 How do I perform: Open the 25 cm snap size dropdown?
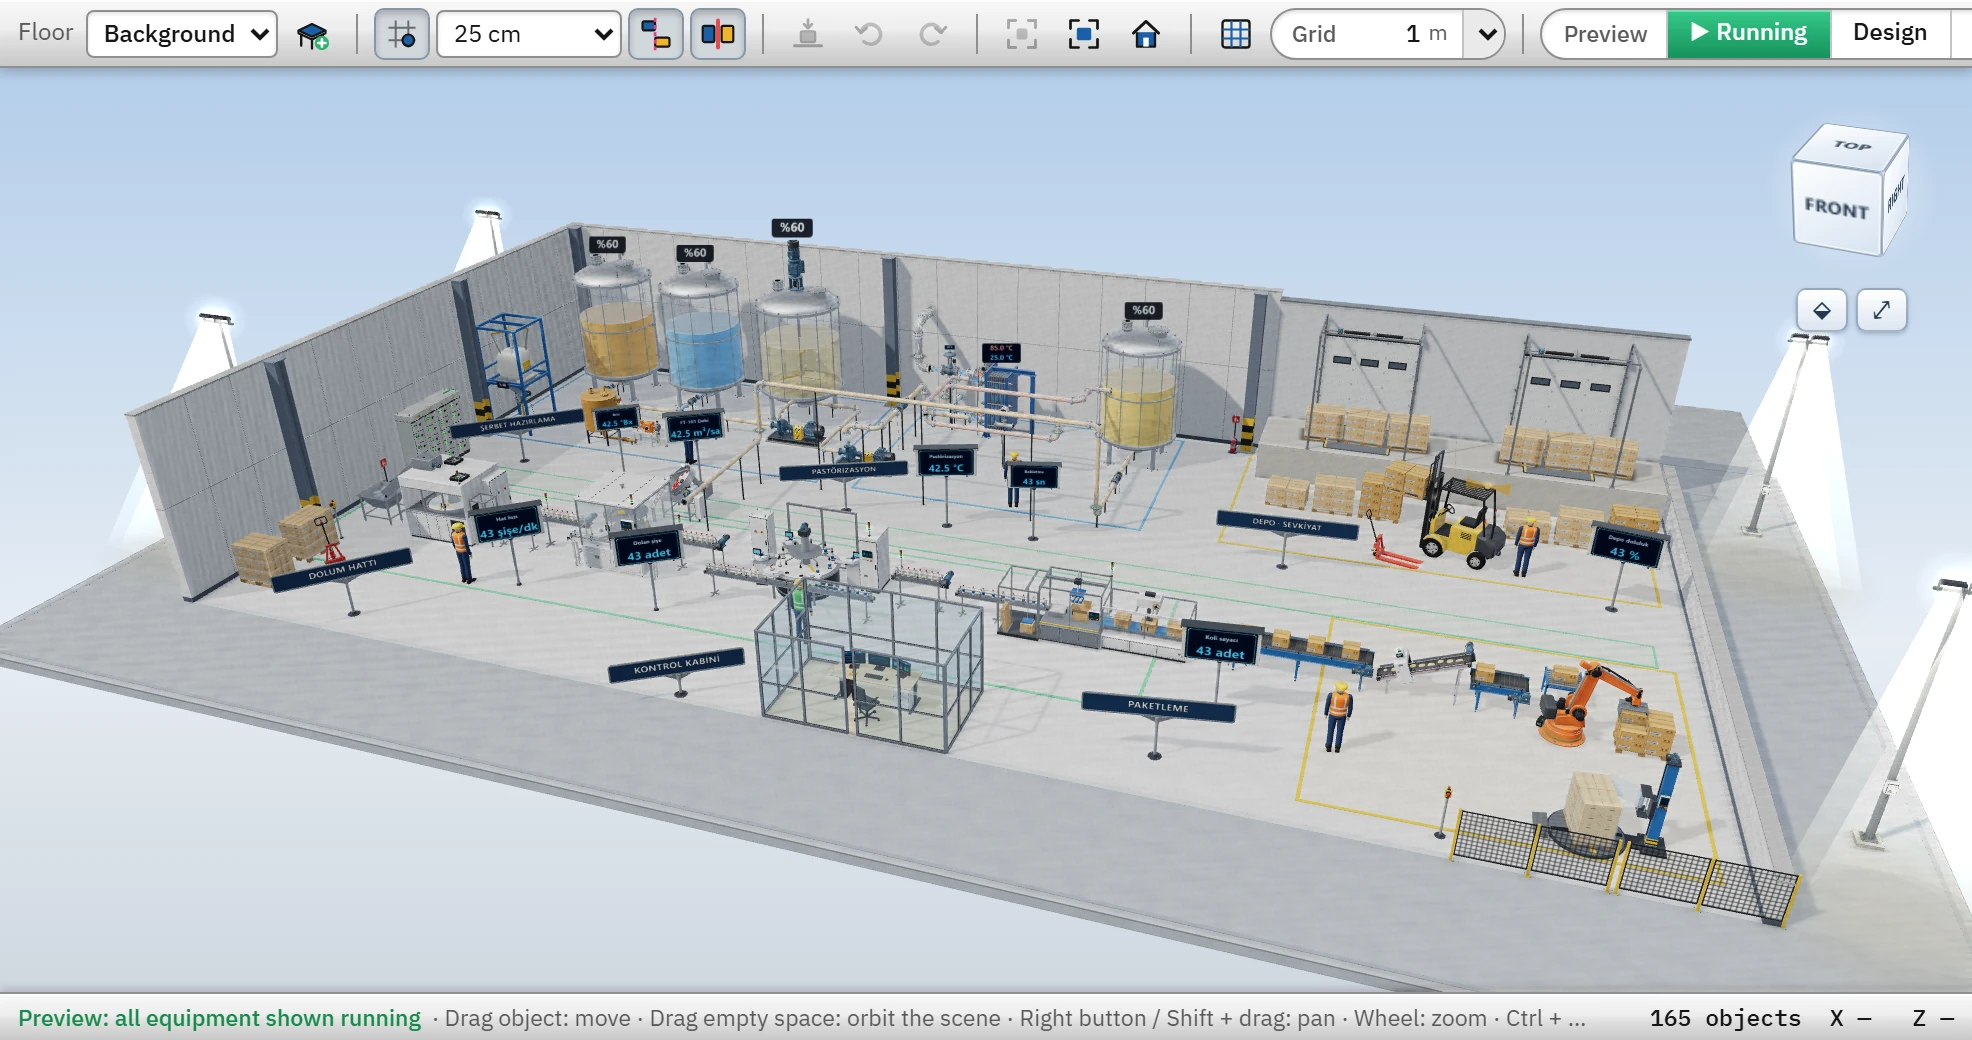[x=529, y=34]
